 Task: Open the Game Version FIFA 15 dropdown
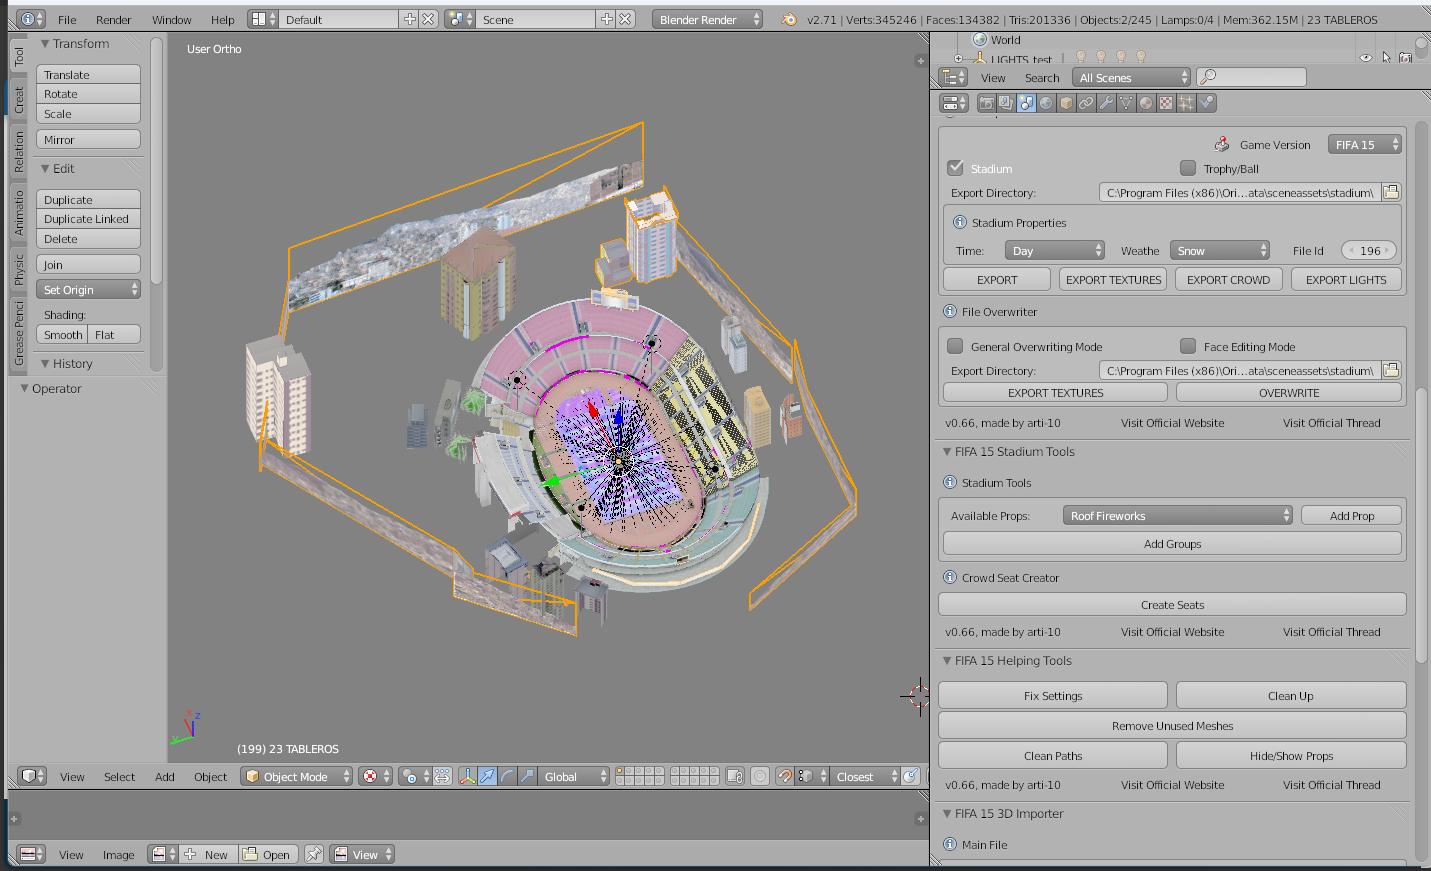(1365, 144)
